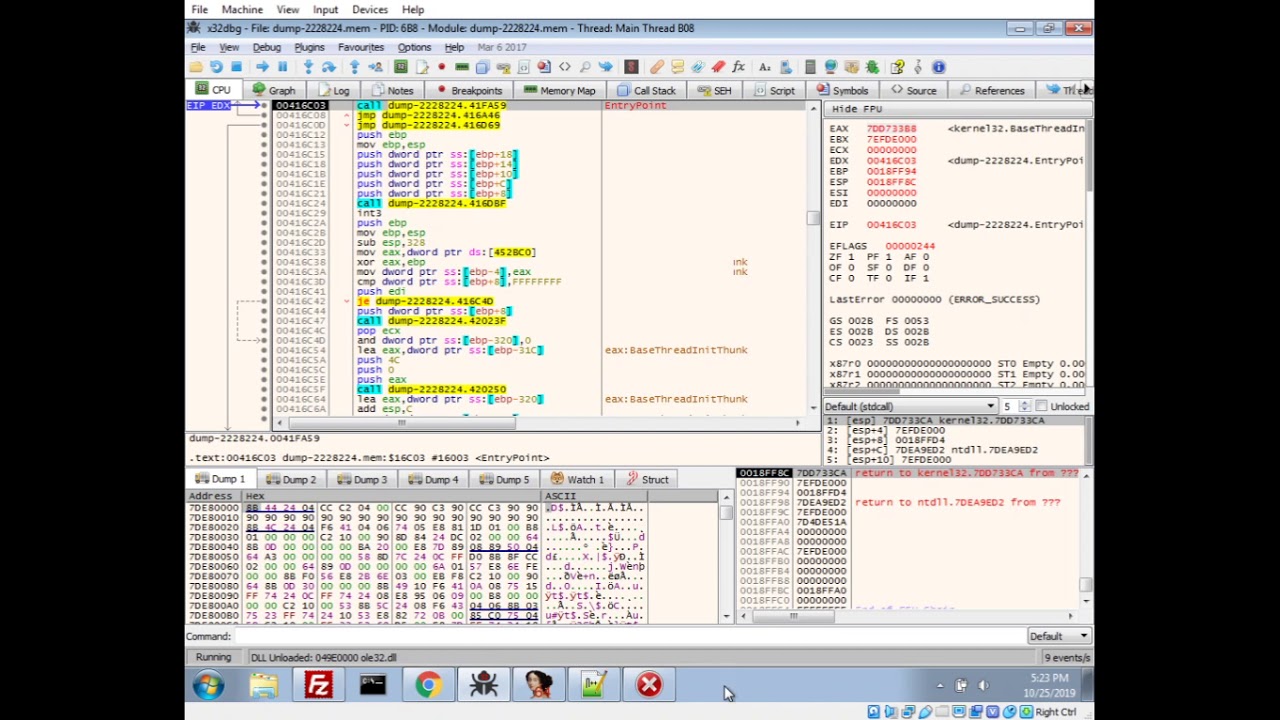Click the blue About info toolbar icon
Image resolution: width=1280 pixels, height=720 pixels.
click(938, 67)
